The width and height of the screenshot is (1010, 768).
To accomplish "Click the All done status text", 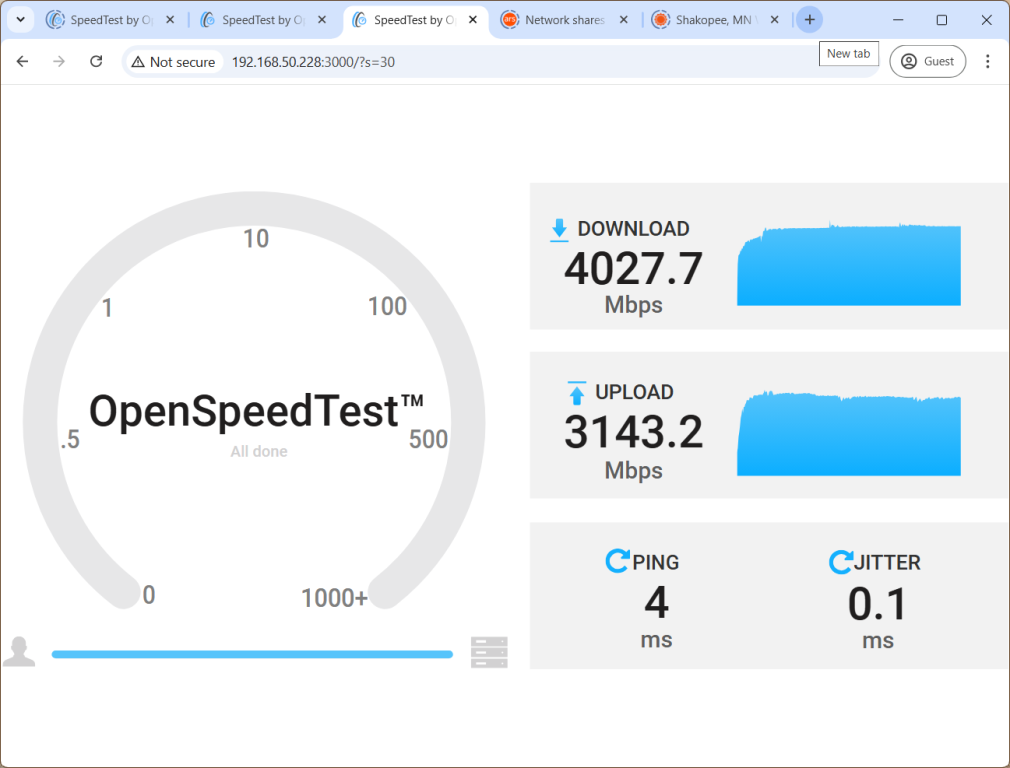I will [259, 451].
